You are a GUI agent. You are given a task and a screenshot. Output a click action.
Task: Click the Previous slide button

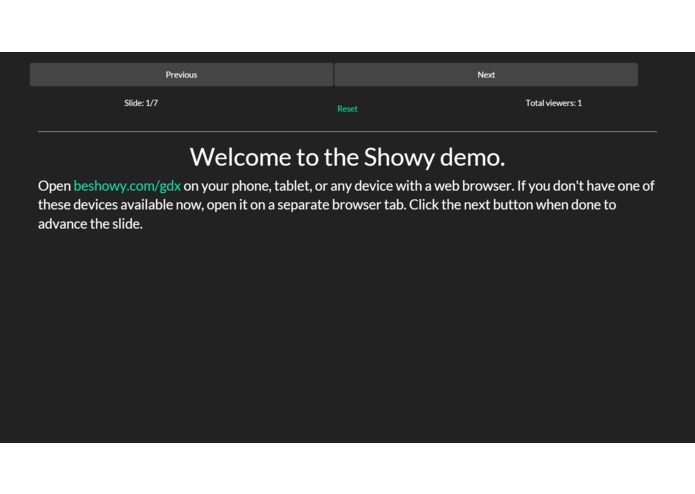click(x=181, y=74)
